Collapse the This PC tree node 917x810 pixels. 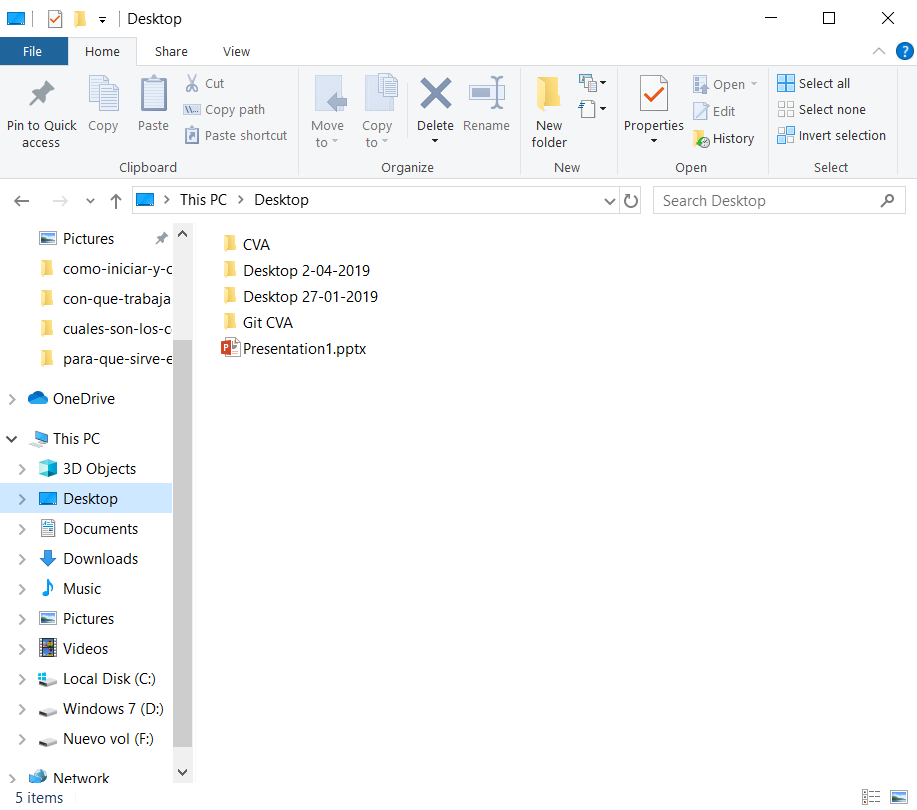12,439
